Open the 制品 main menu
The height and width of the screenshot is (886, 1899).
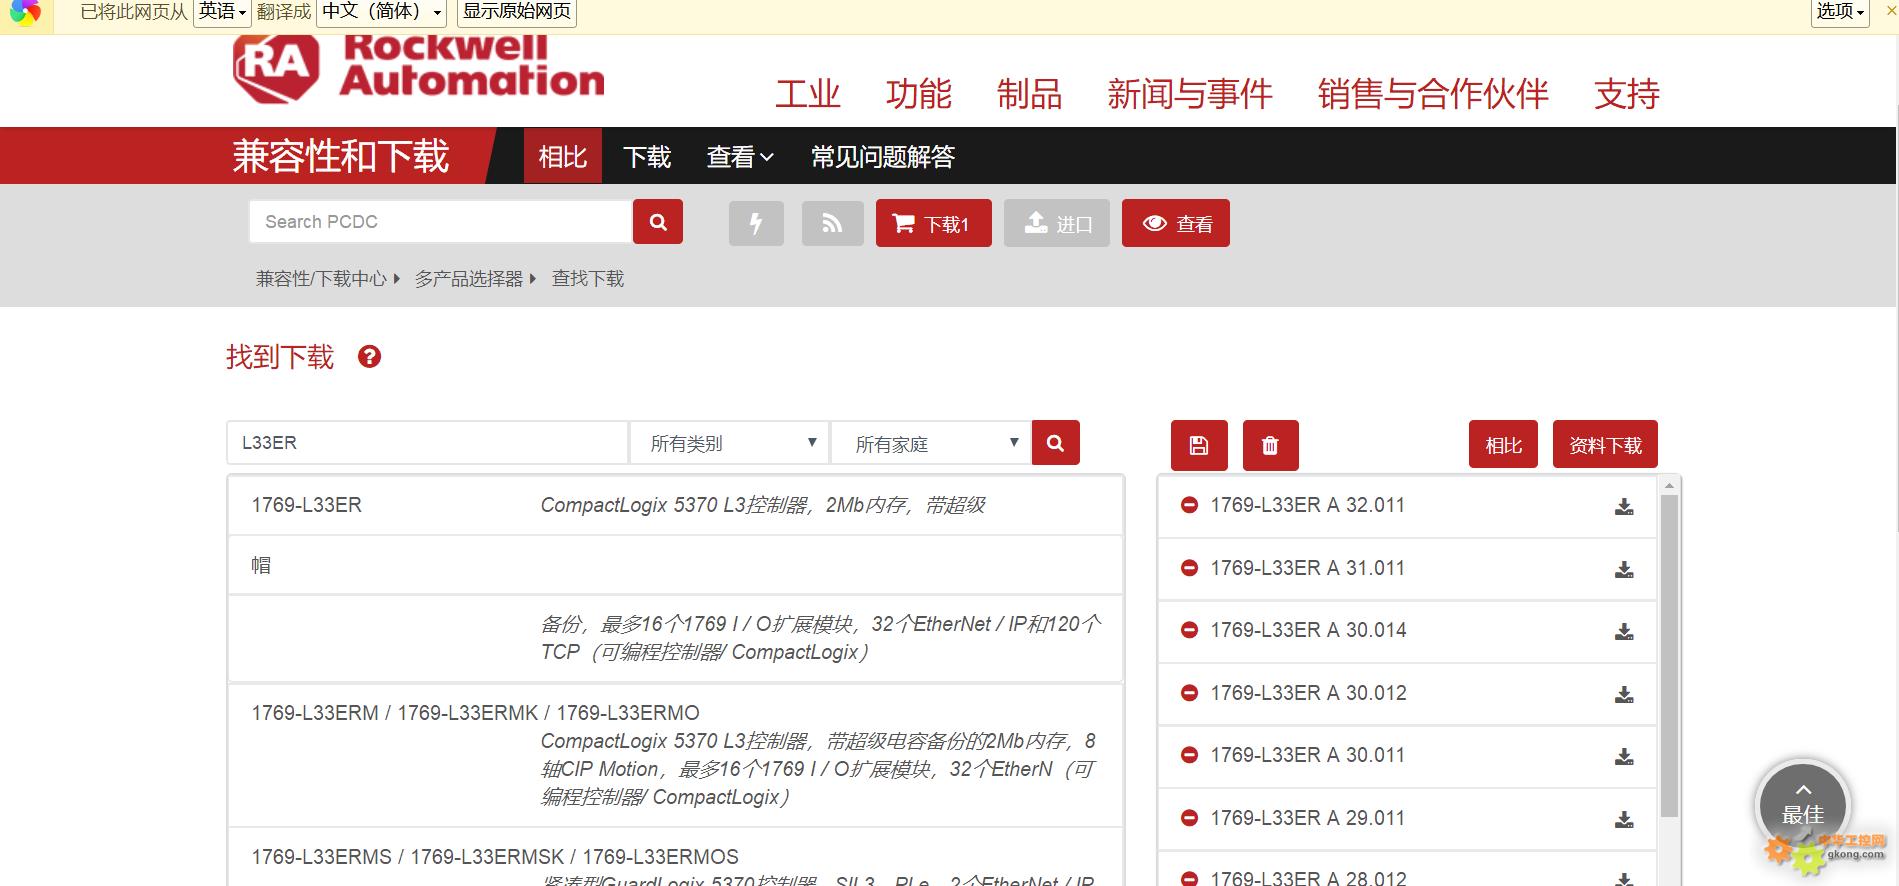coord(1030,94)
